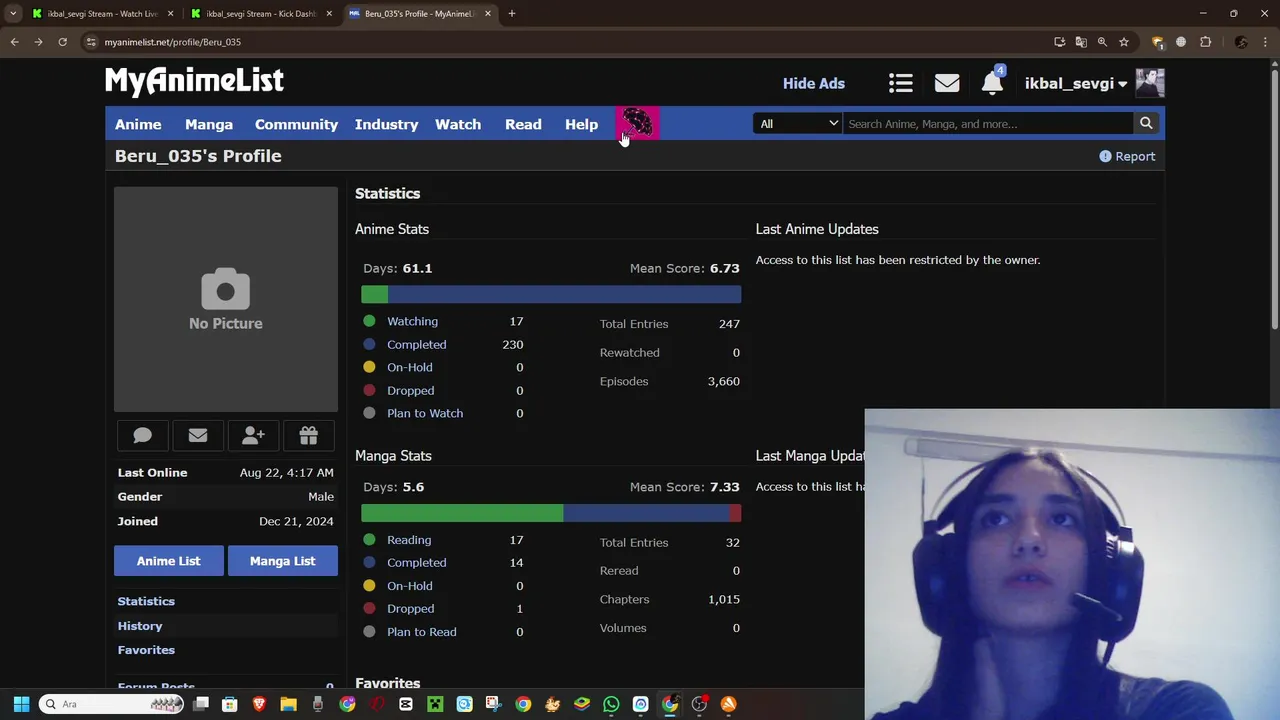Image resolution: width=1280 pixels, height=720 pixels.
Task: Open the notifications bell icon
Action: [x=992, y=83]
